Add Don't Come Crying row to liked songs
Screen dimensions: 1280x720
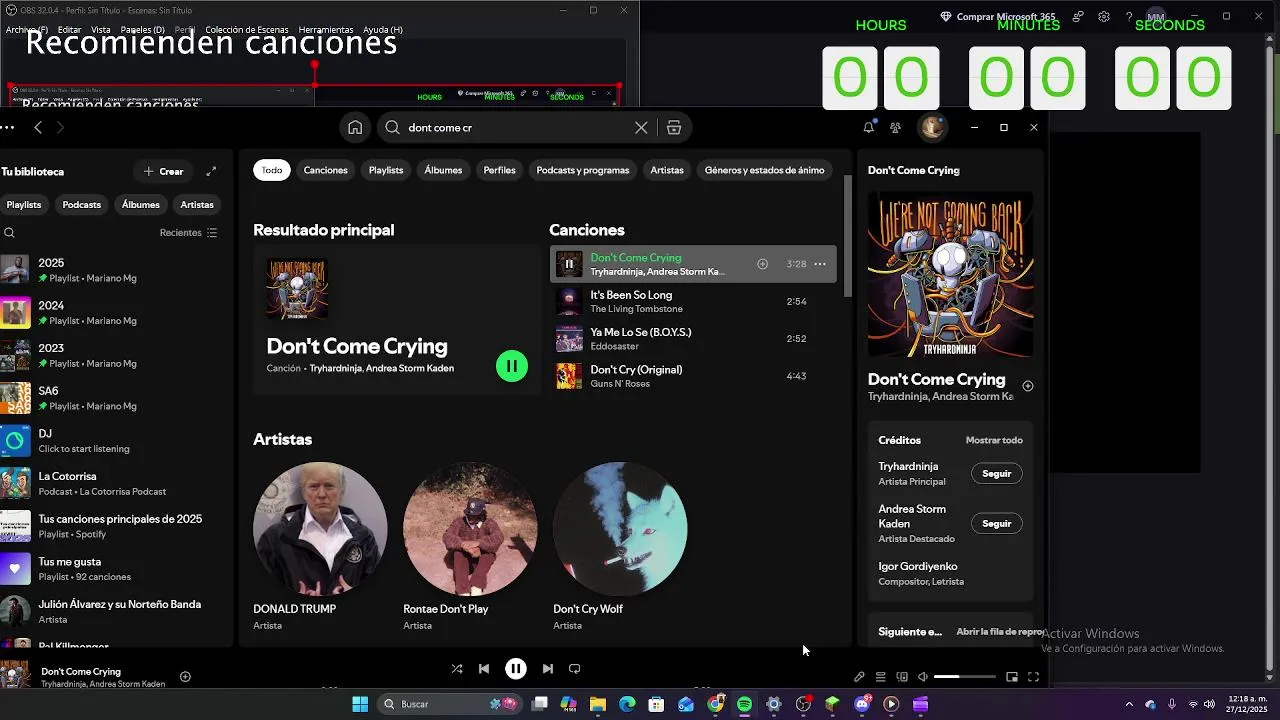762,264
